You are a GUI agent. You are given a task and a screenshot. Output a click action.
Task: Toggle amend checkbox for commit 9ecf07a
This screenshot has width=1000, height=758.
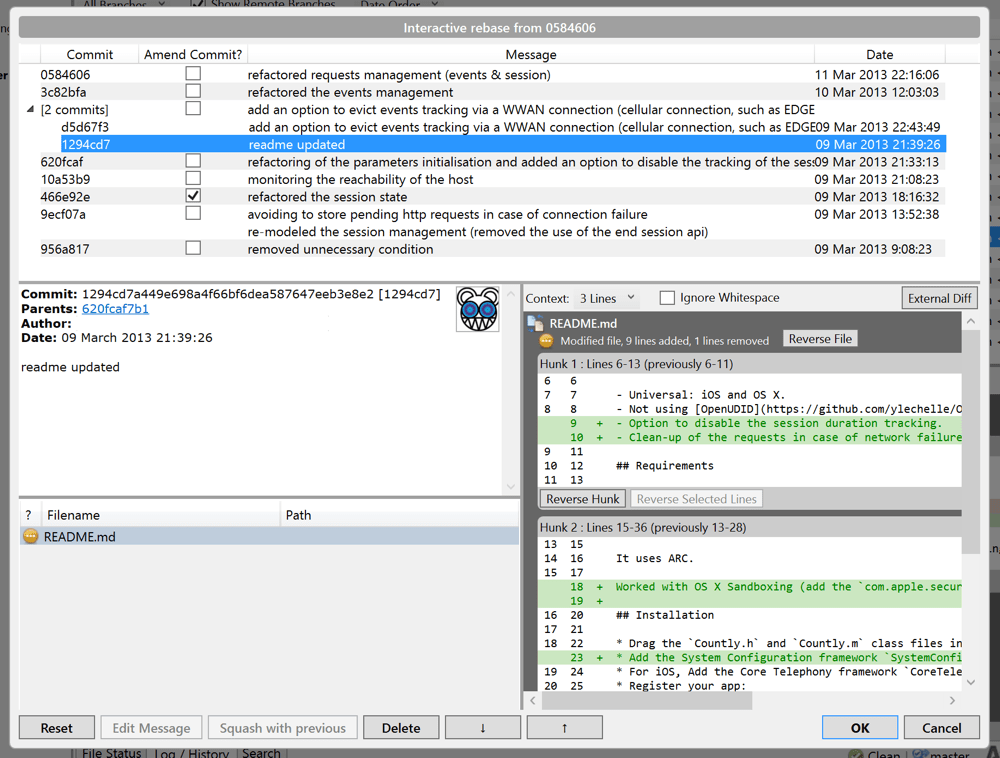193,213
